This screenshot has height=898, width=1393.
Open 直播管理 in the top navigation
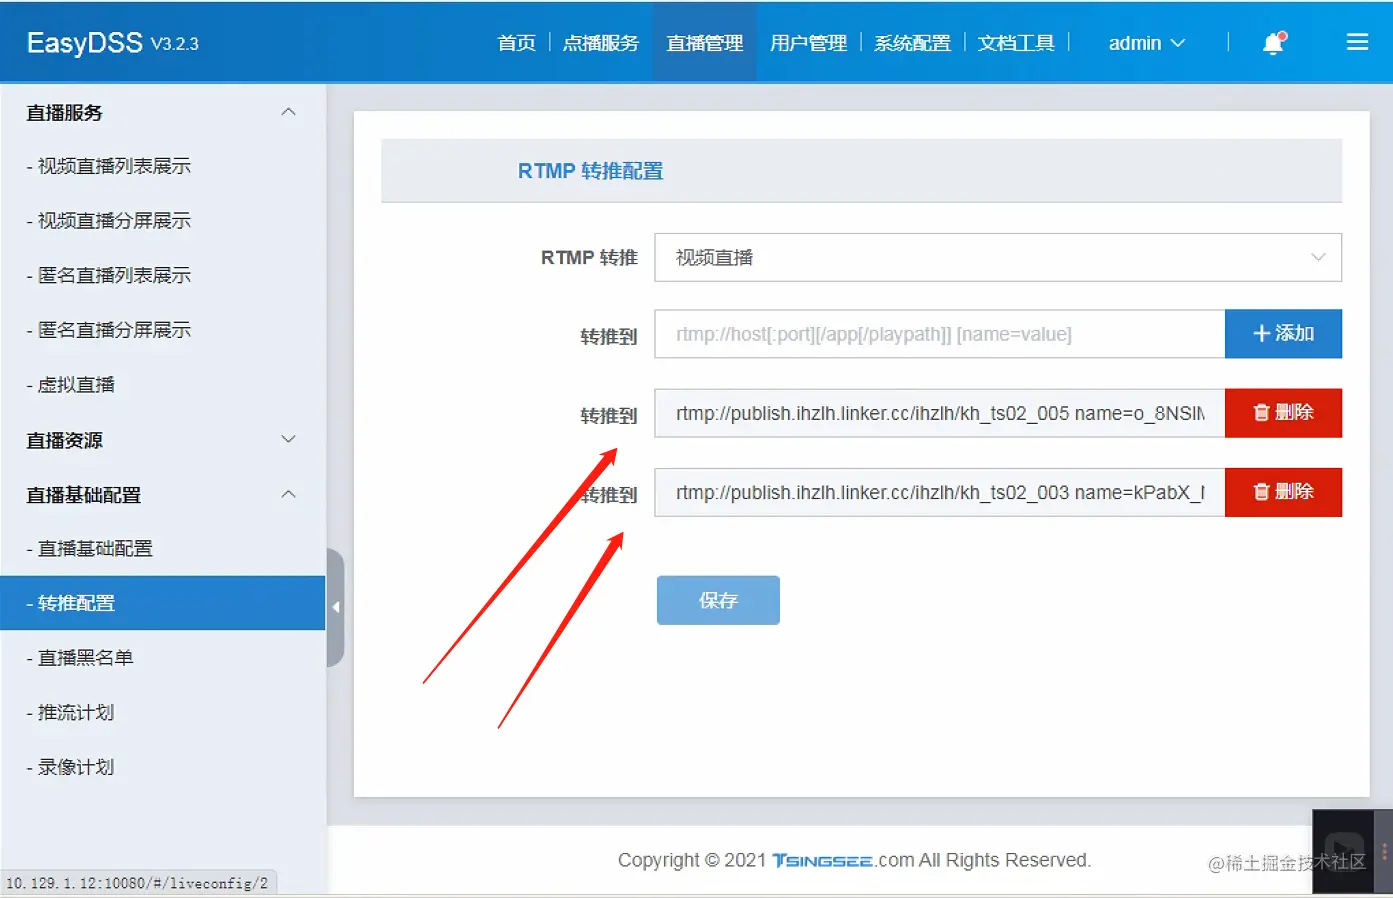coord(705,43)
